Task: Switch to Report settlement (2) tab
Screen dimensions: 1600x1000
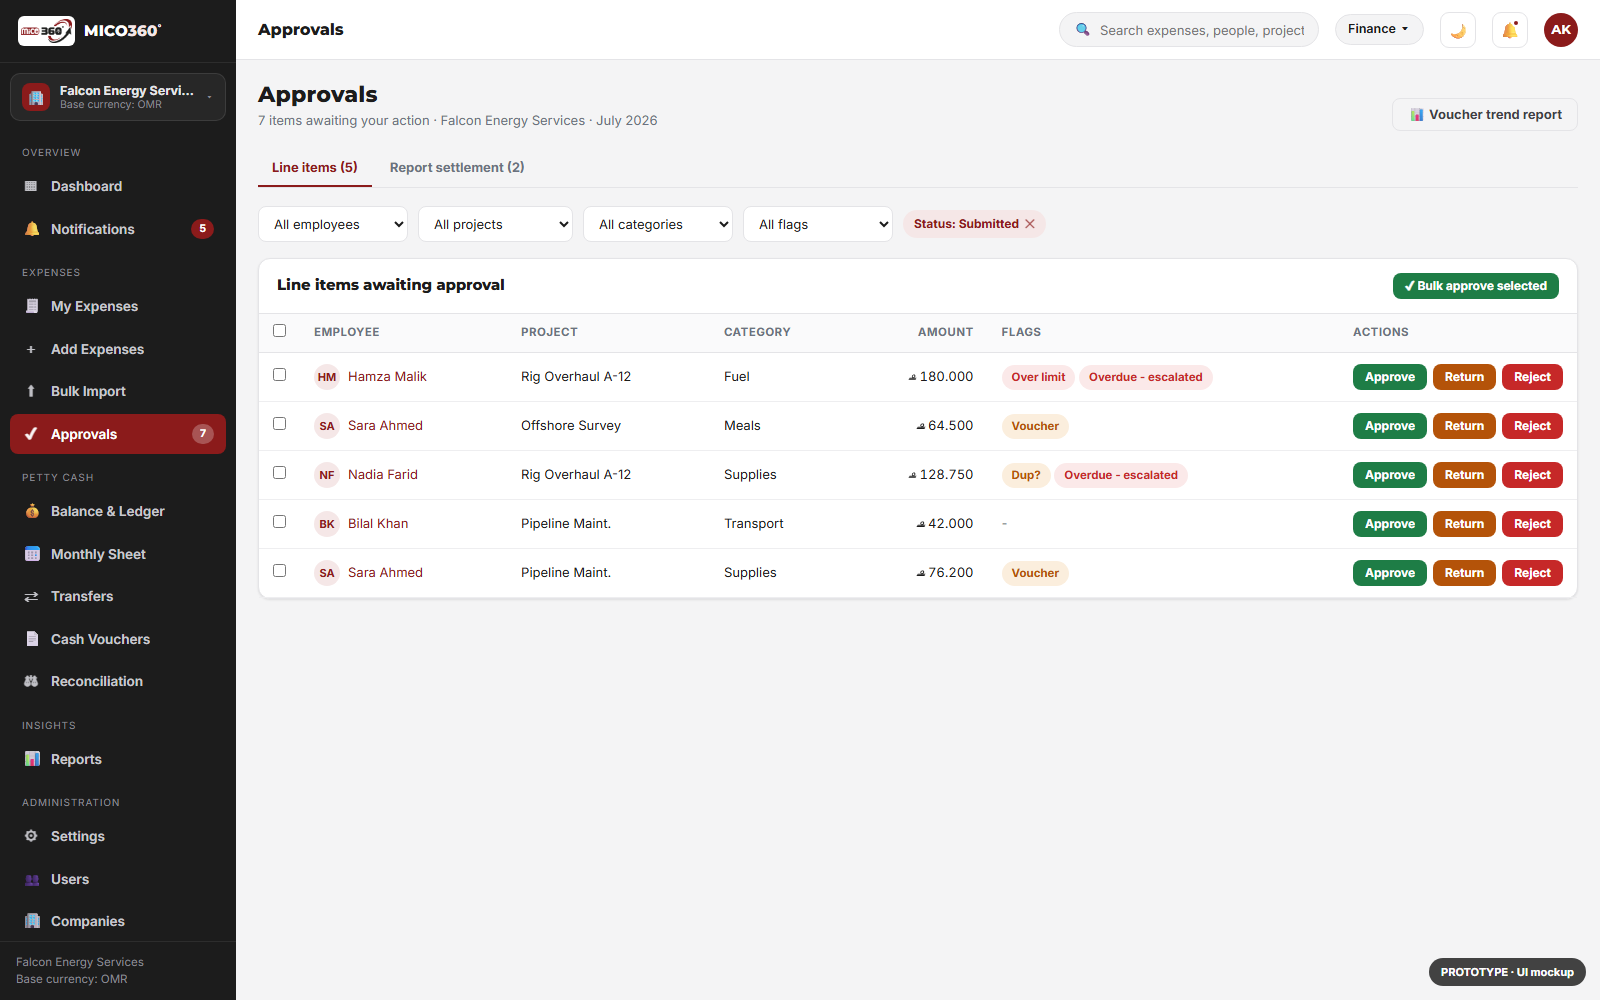Action: [457, 167]
